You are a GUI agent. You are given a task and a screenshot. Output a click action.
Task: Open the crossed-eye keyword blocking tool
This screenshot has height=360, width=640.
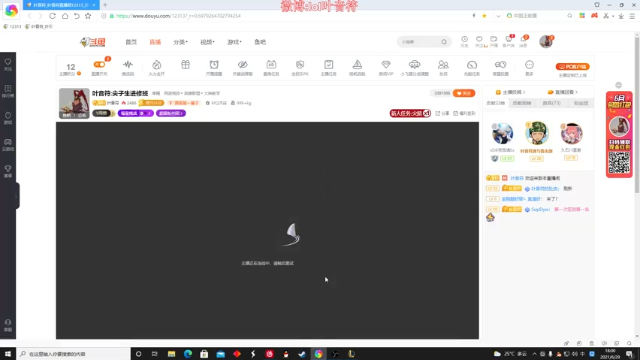(242, 64)
